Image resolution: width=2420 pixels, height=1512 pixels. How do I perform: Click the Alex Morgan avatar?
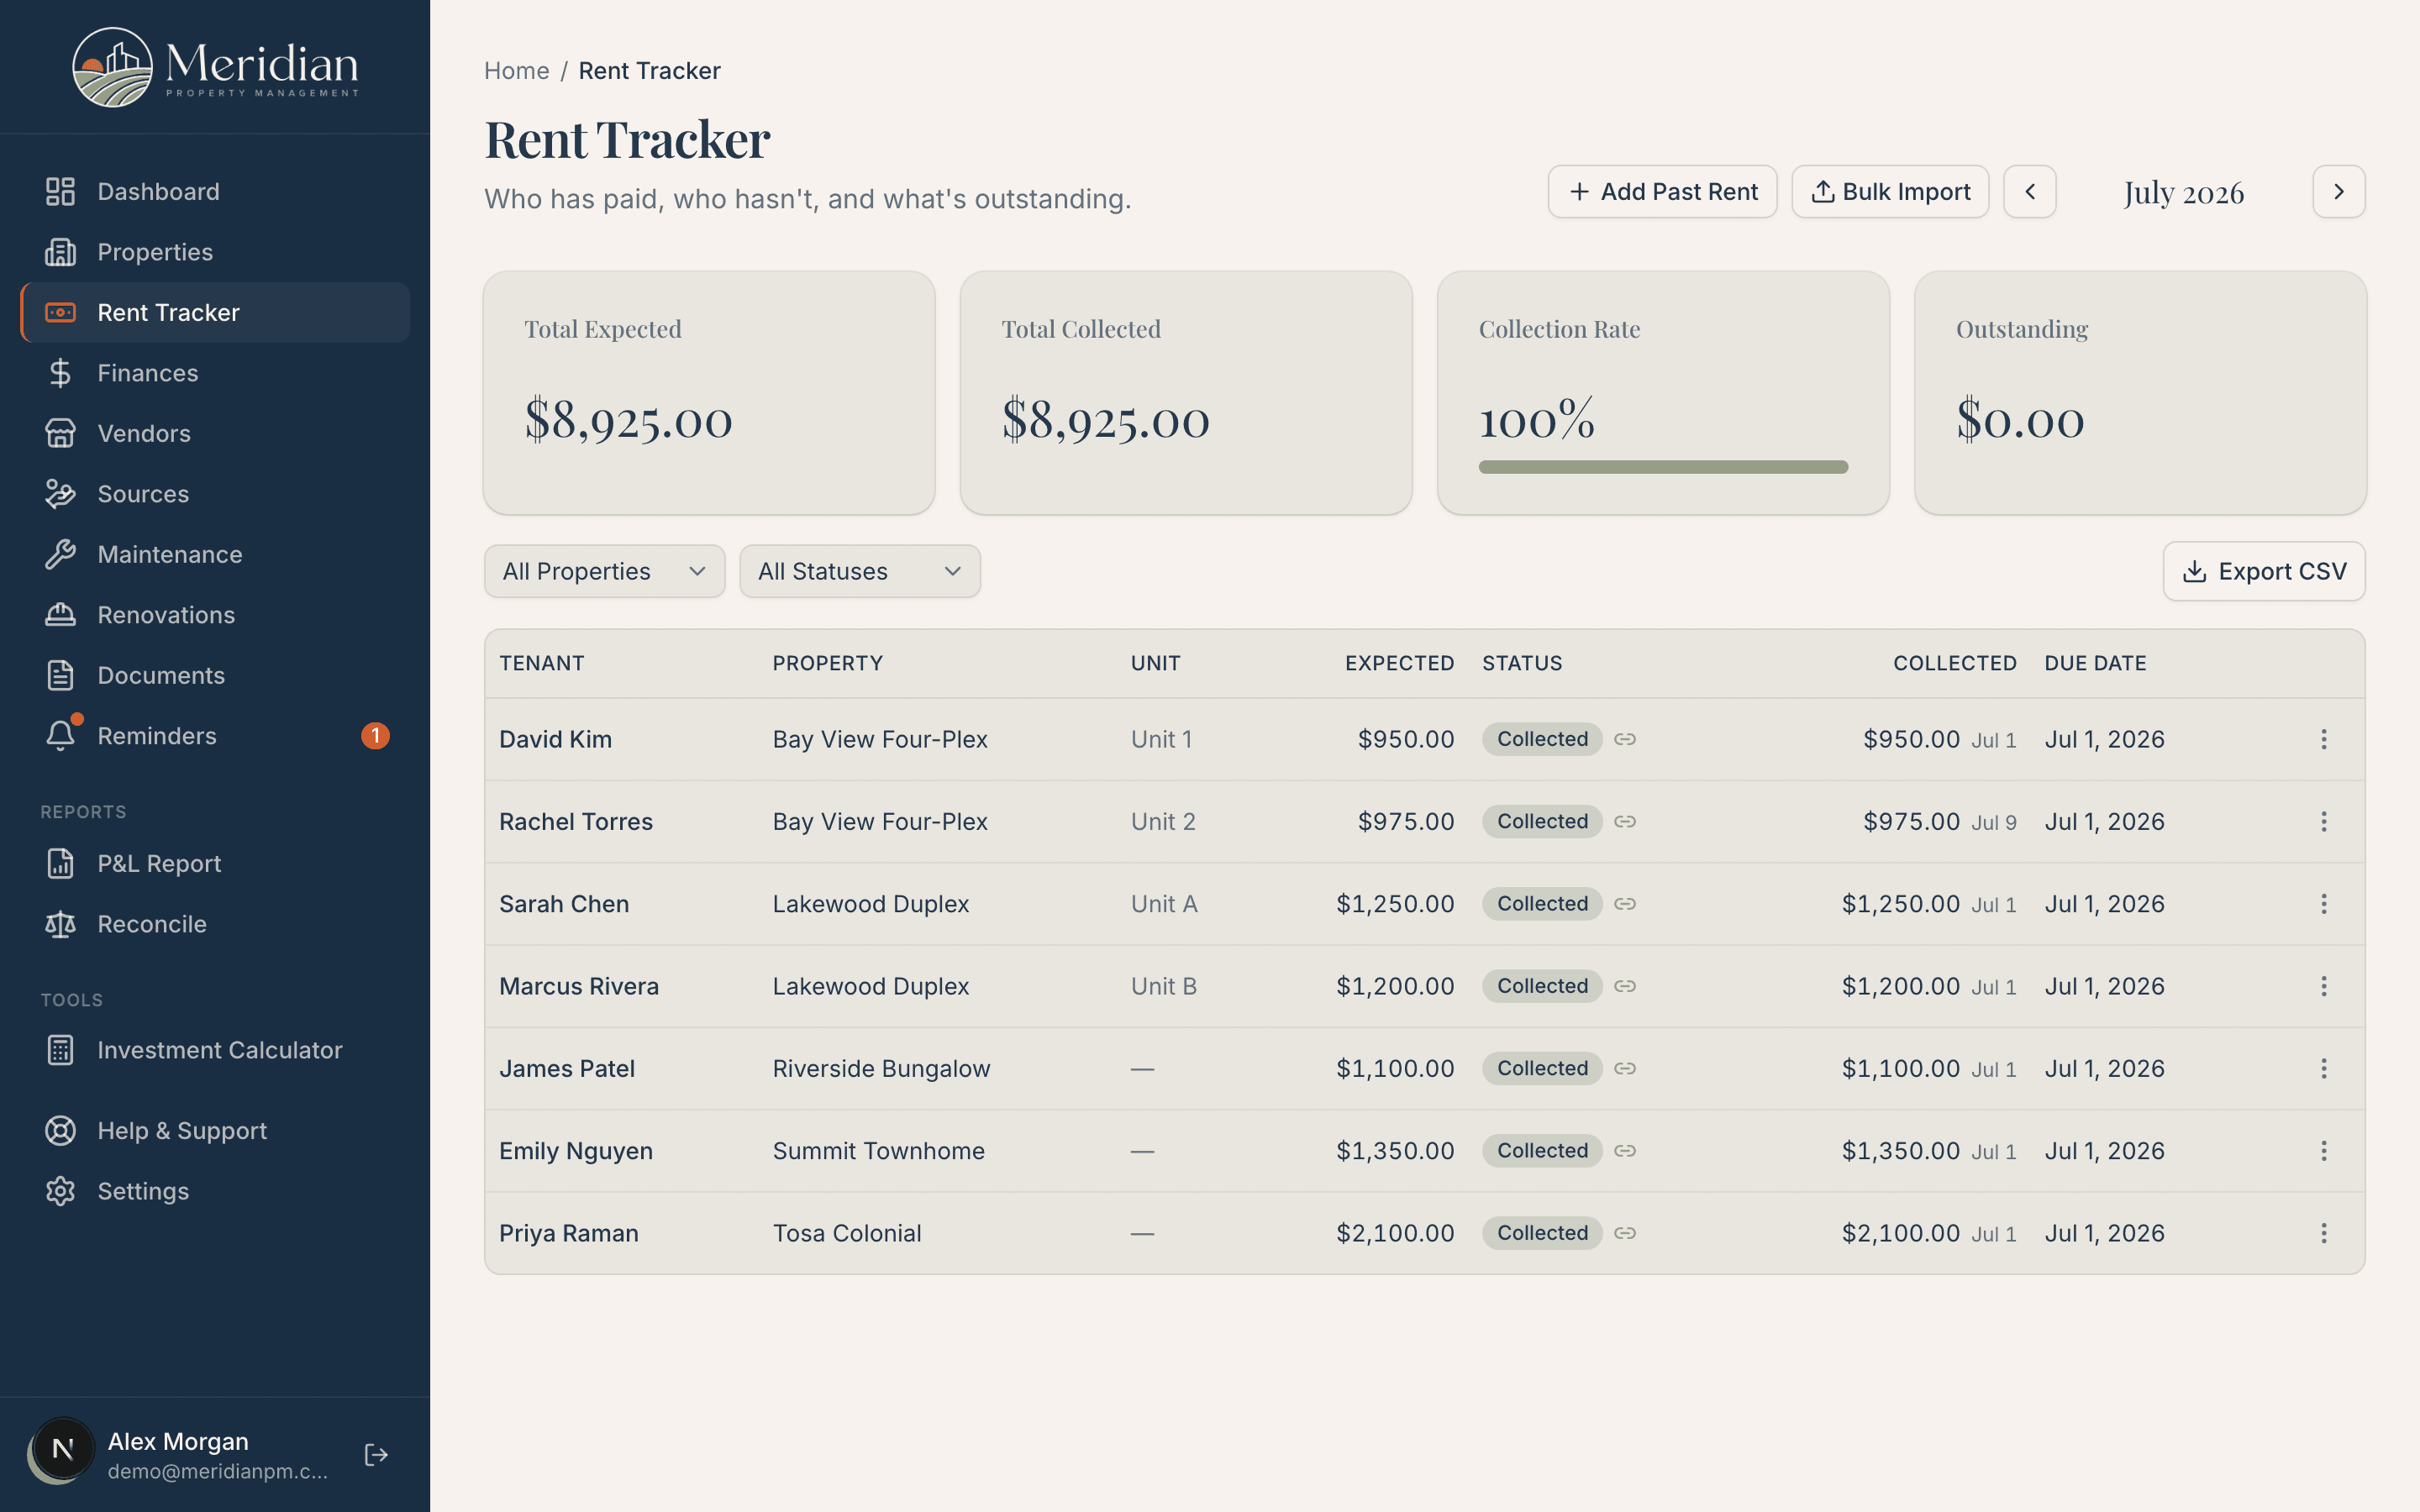click(x=62, y=1450)
